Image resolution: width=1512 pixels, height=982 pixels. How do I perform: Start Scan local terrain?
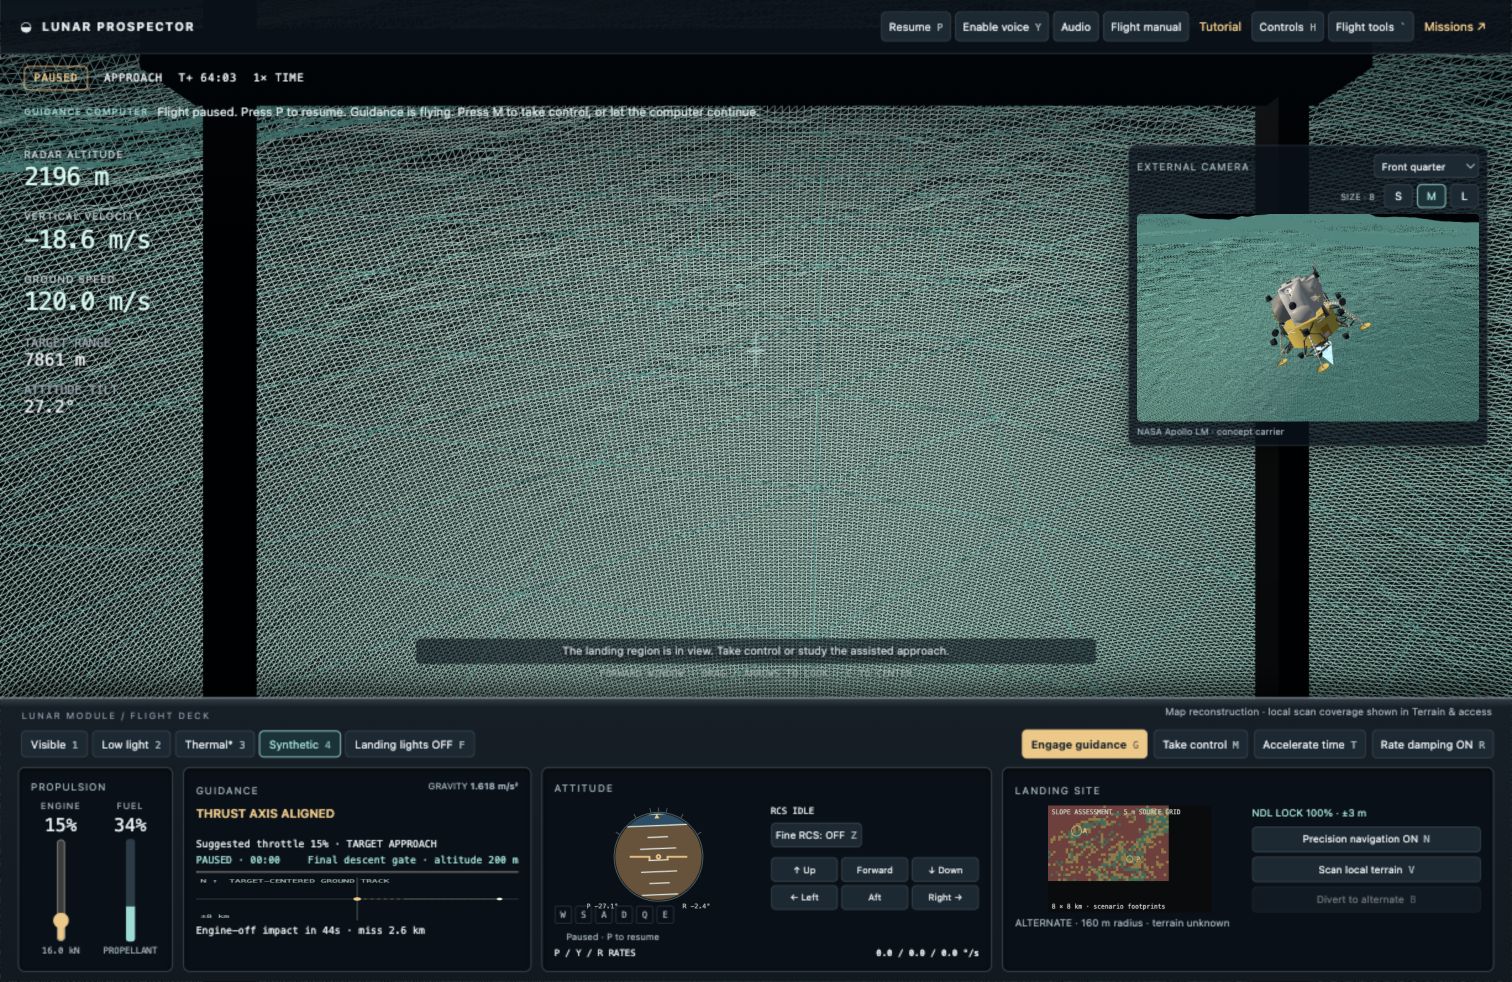click(x=1366, y=869)
